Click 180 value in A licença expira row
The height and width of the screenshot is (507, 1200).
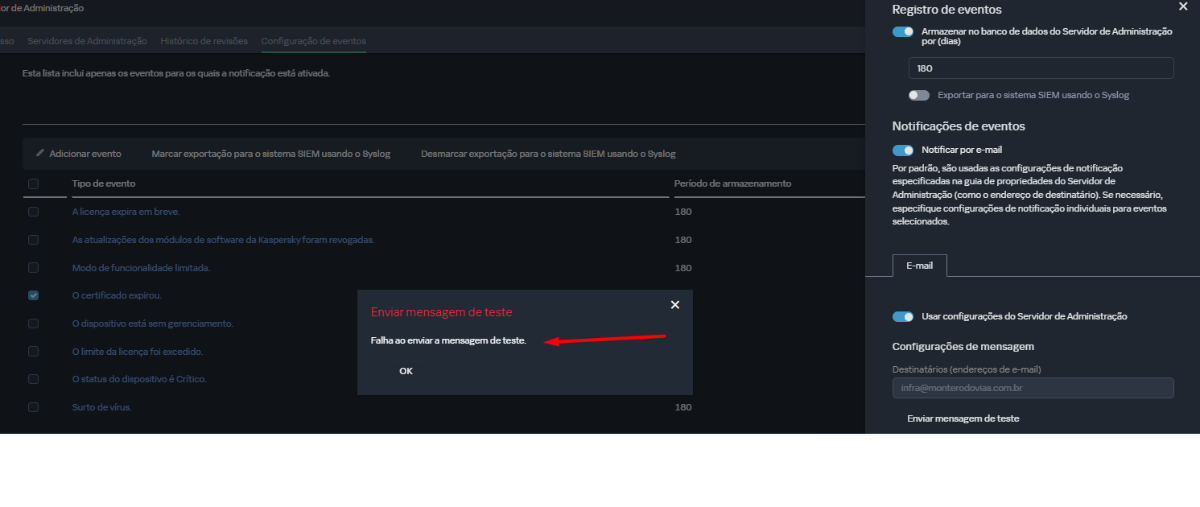click(683, 212)
